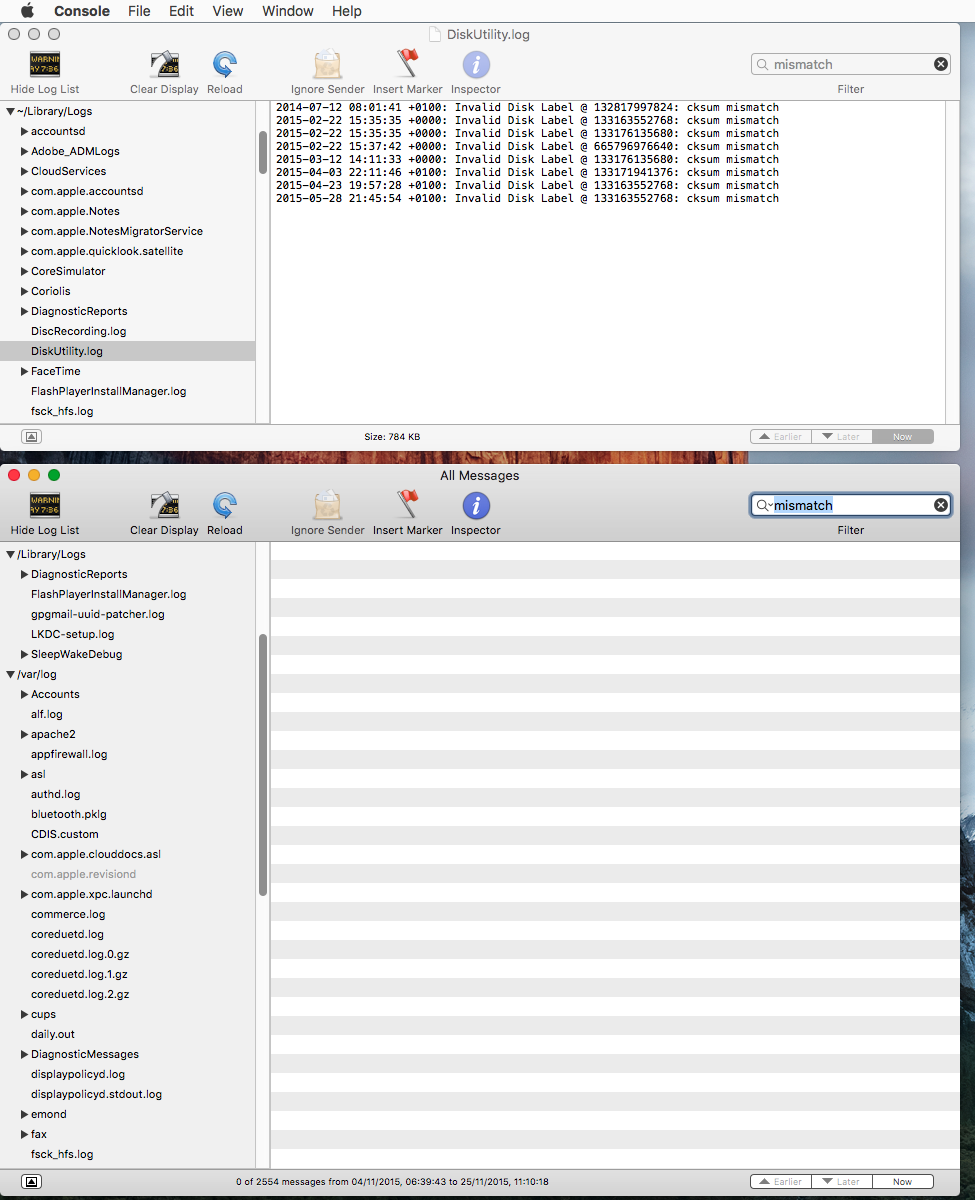Open the Help menu
The width and height of the screenshot is (975, 1200).
(347, 11)
